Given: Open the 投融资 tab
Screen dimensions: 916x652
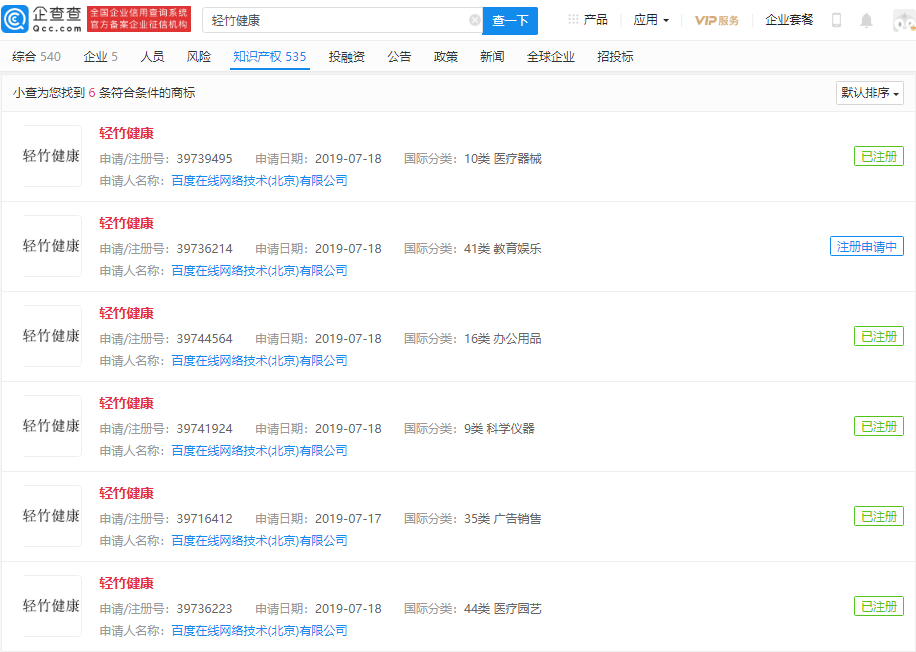Looking at the screenshot, I should coord(346,57).
